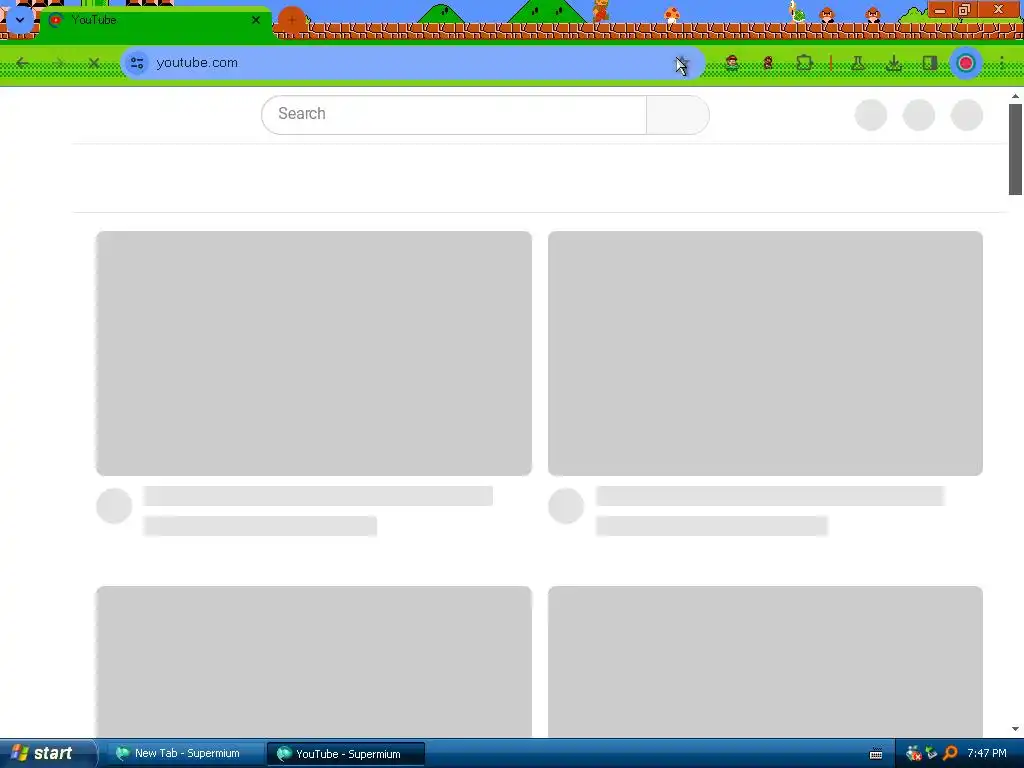Click the youtube.com address bar

[x=413, y=63]
